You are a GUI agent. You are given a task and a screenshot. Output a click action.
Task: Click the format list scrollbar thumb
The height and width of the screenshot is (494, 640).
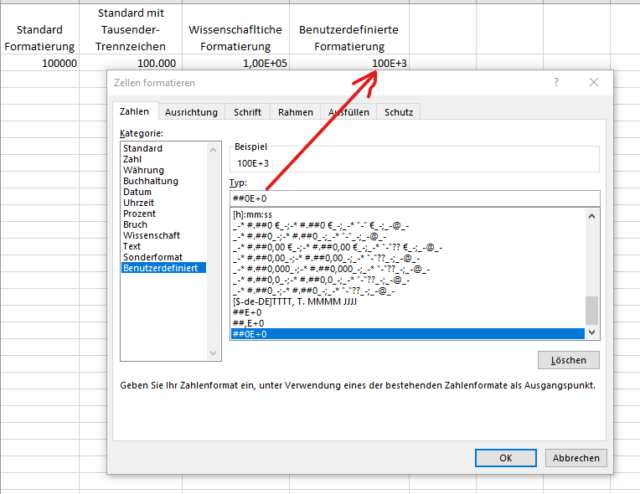pyautogui.click(x=592, y=310)
